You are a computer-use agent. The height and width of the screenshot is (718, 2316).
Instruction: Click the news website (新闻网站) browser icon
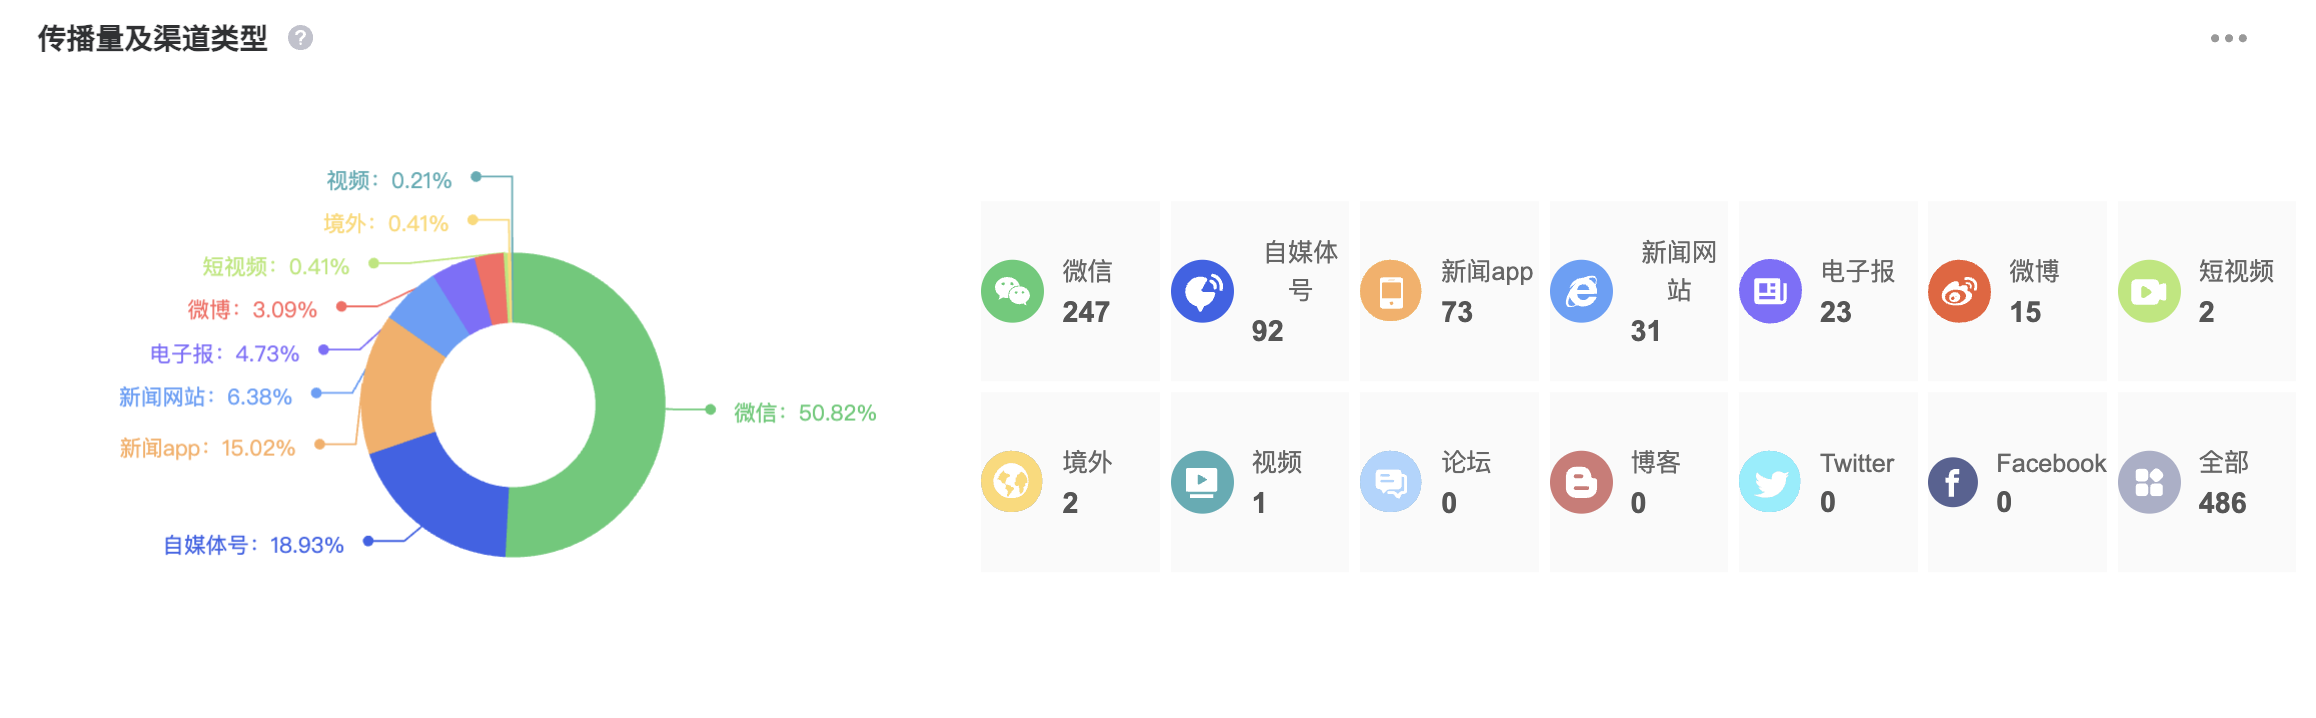pyautogui.click(x=1581, y=291)
